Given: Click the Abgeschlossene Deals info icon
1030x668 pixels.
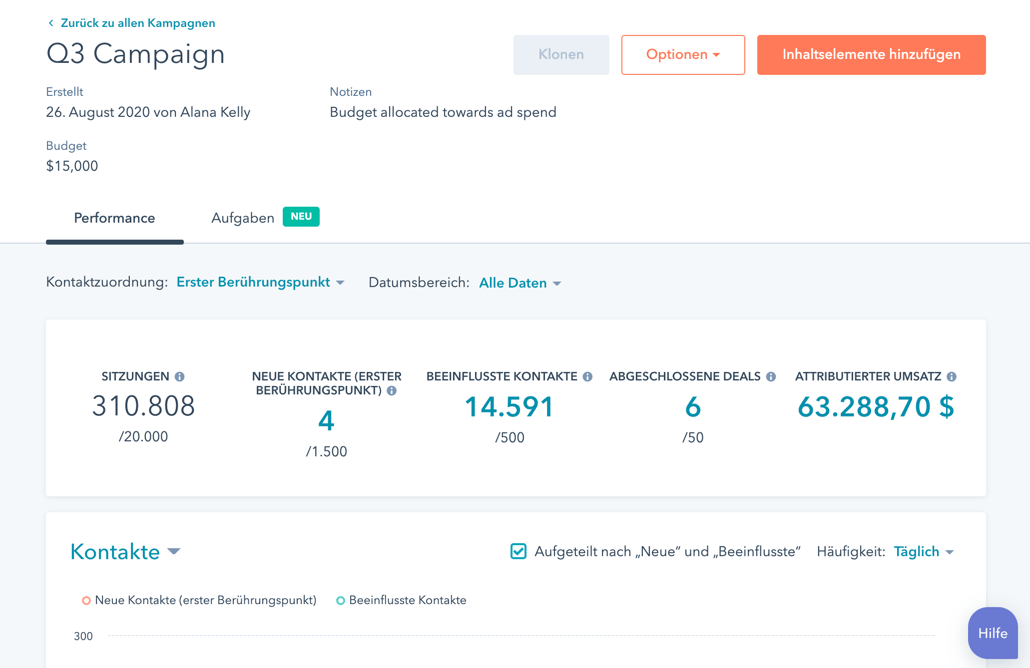Looking at the screenshot, I should pyautogui.click(x=769, y=376).
